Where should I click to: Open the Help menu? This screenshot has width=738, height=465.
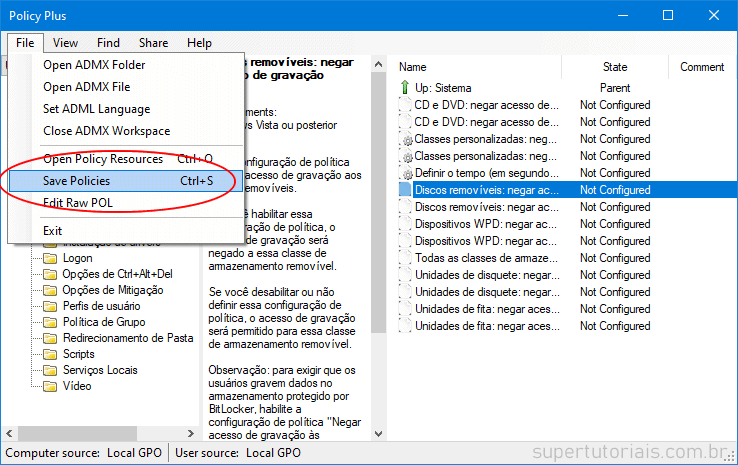click(199, 43)
